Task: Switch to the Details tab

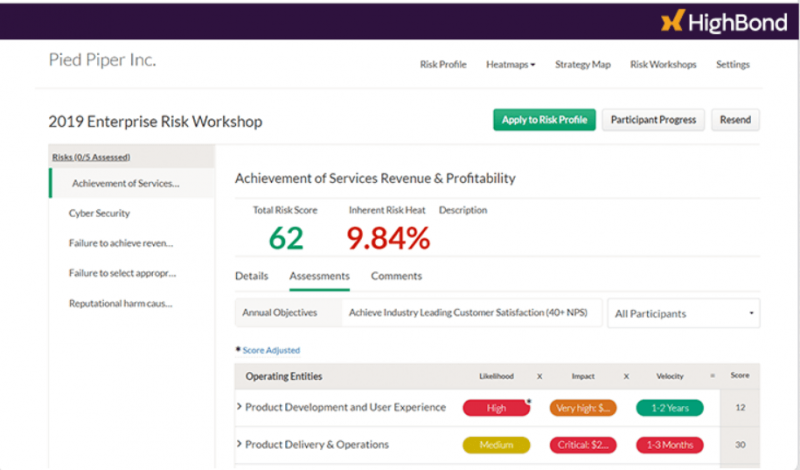Action: (252, 276)
